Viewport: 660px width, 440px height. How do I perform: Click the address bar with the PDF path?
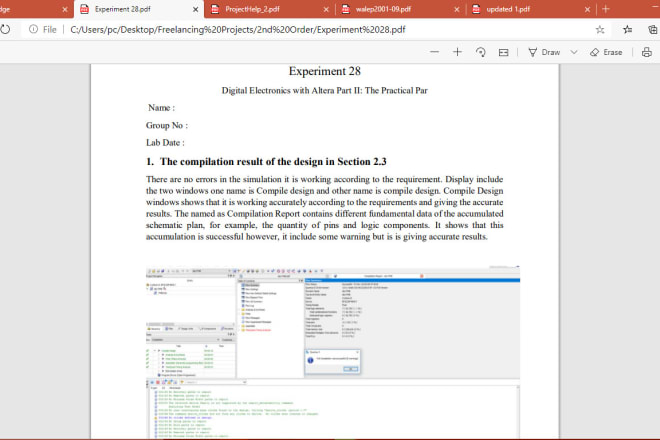pyautogui.click(x=238, y=29)
